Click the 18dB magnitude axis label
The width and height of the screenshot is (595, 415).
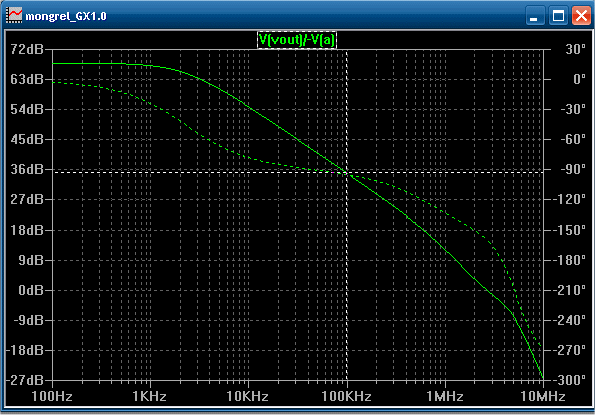click(27, 230)
